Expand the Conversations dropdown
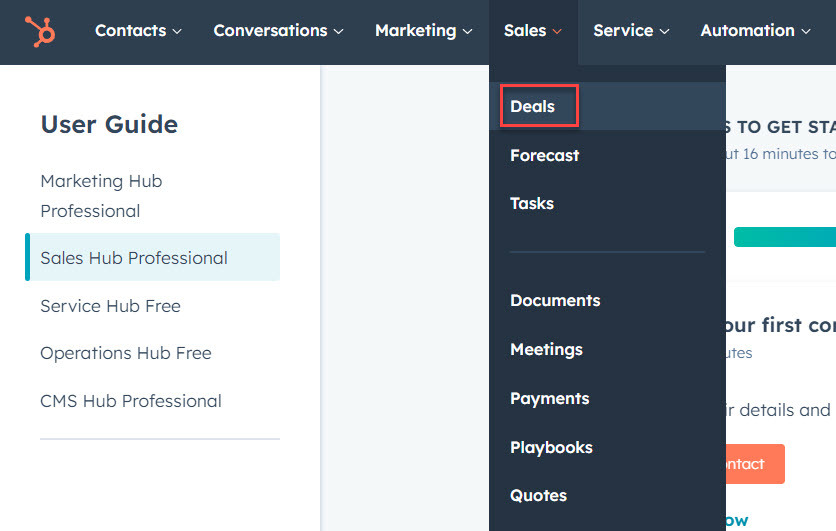Screen dimensions: 836x531 point(278,31)
